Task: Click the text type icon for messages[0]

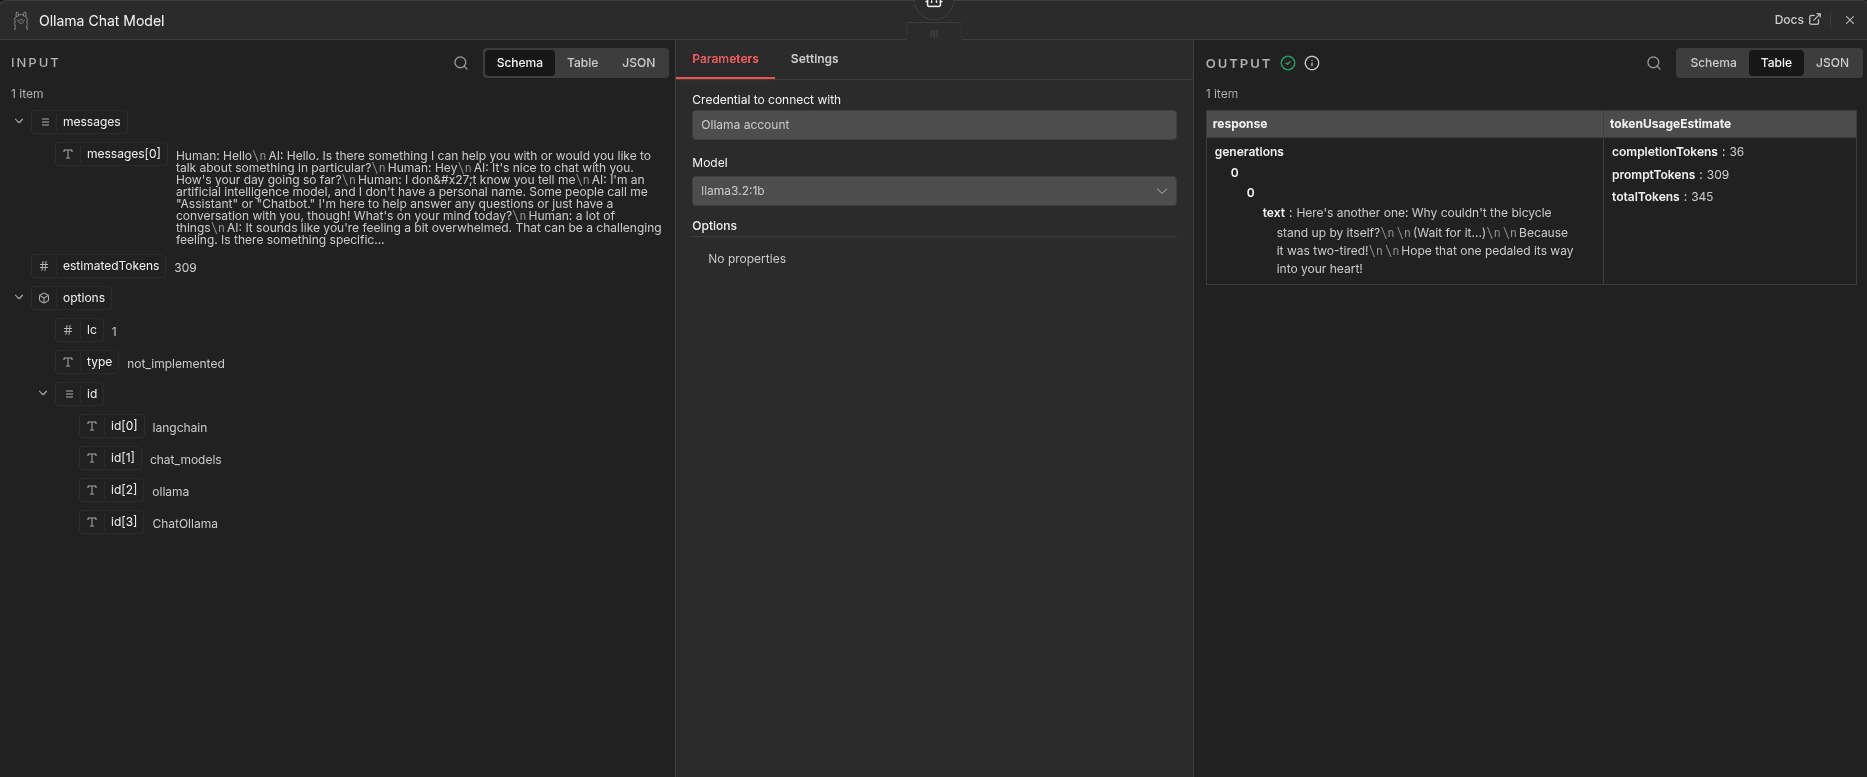Action: click(x=68, y=154)
